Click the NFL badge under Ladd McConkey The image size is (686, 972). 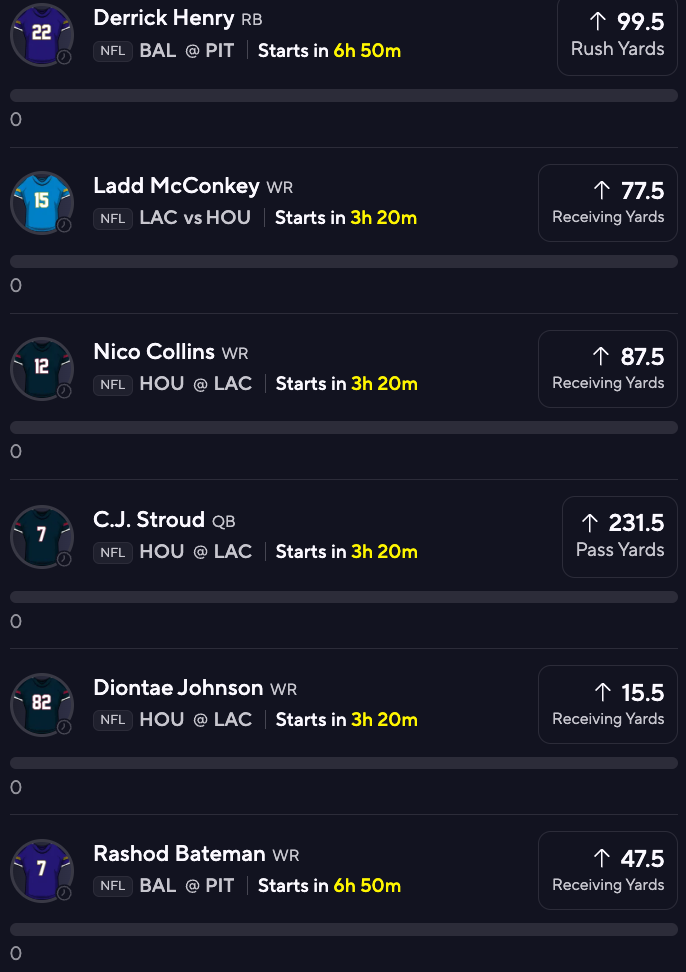(x=113, y=218)
